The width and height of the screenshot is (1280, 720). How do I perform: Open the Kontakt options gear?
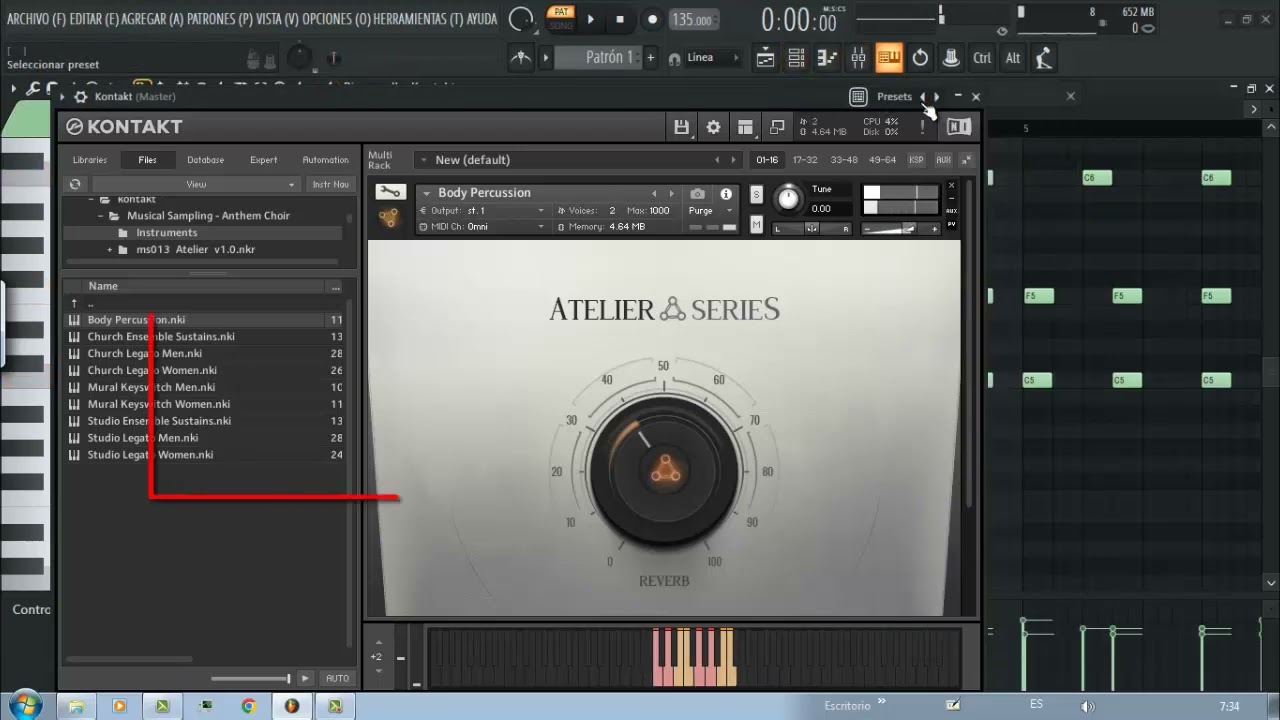tap(713, 127)
